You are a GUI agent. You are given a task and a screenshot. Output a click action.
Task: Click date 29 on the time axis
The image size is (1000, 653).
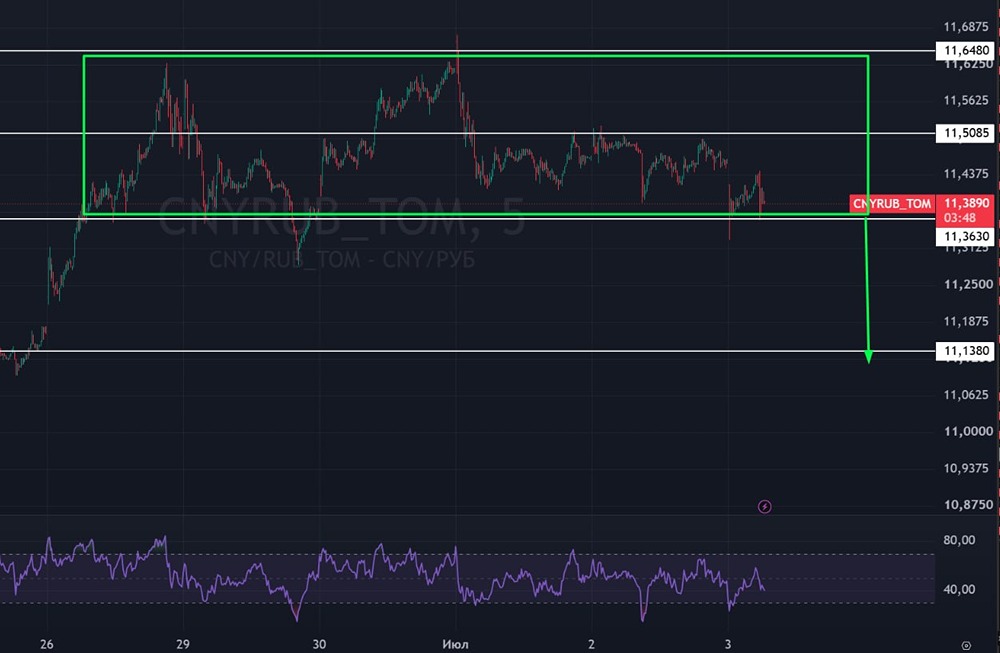(x=183, y=644)
